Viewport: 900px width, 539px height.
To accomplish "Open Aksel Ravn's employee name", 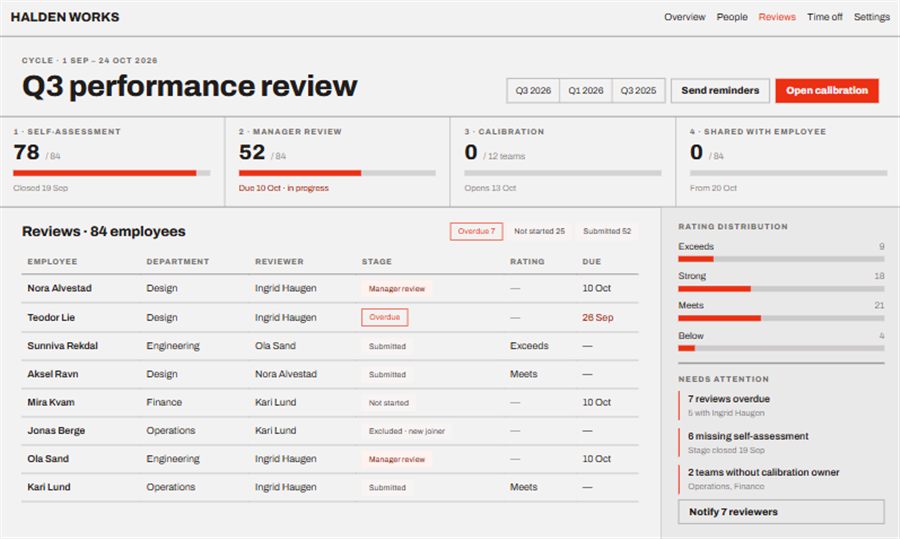I will 53,374.
